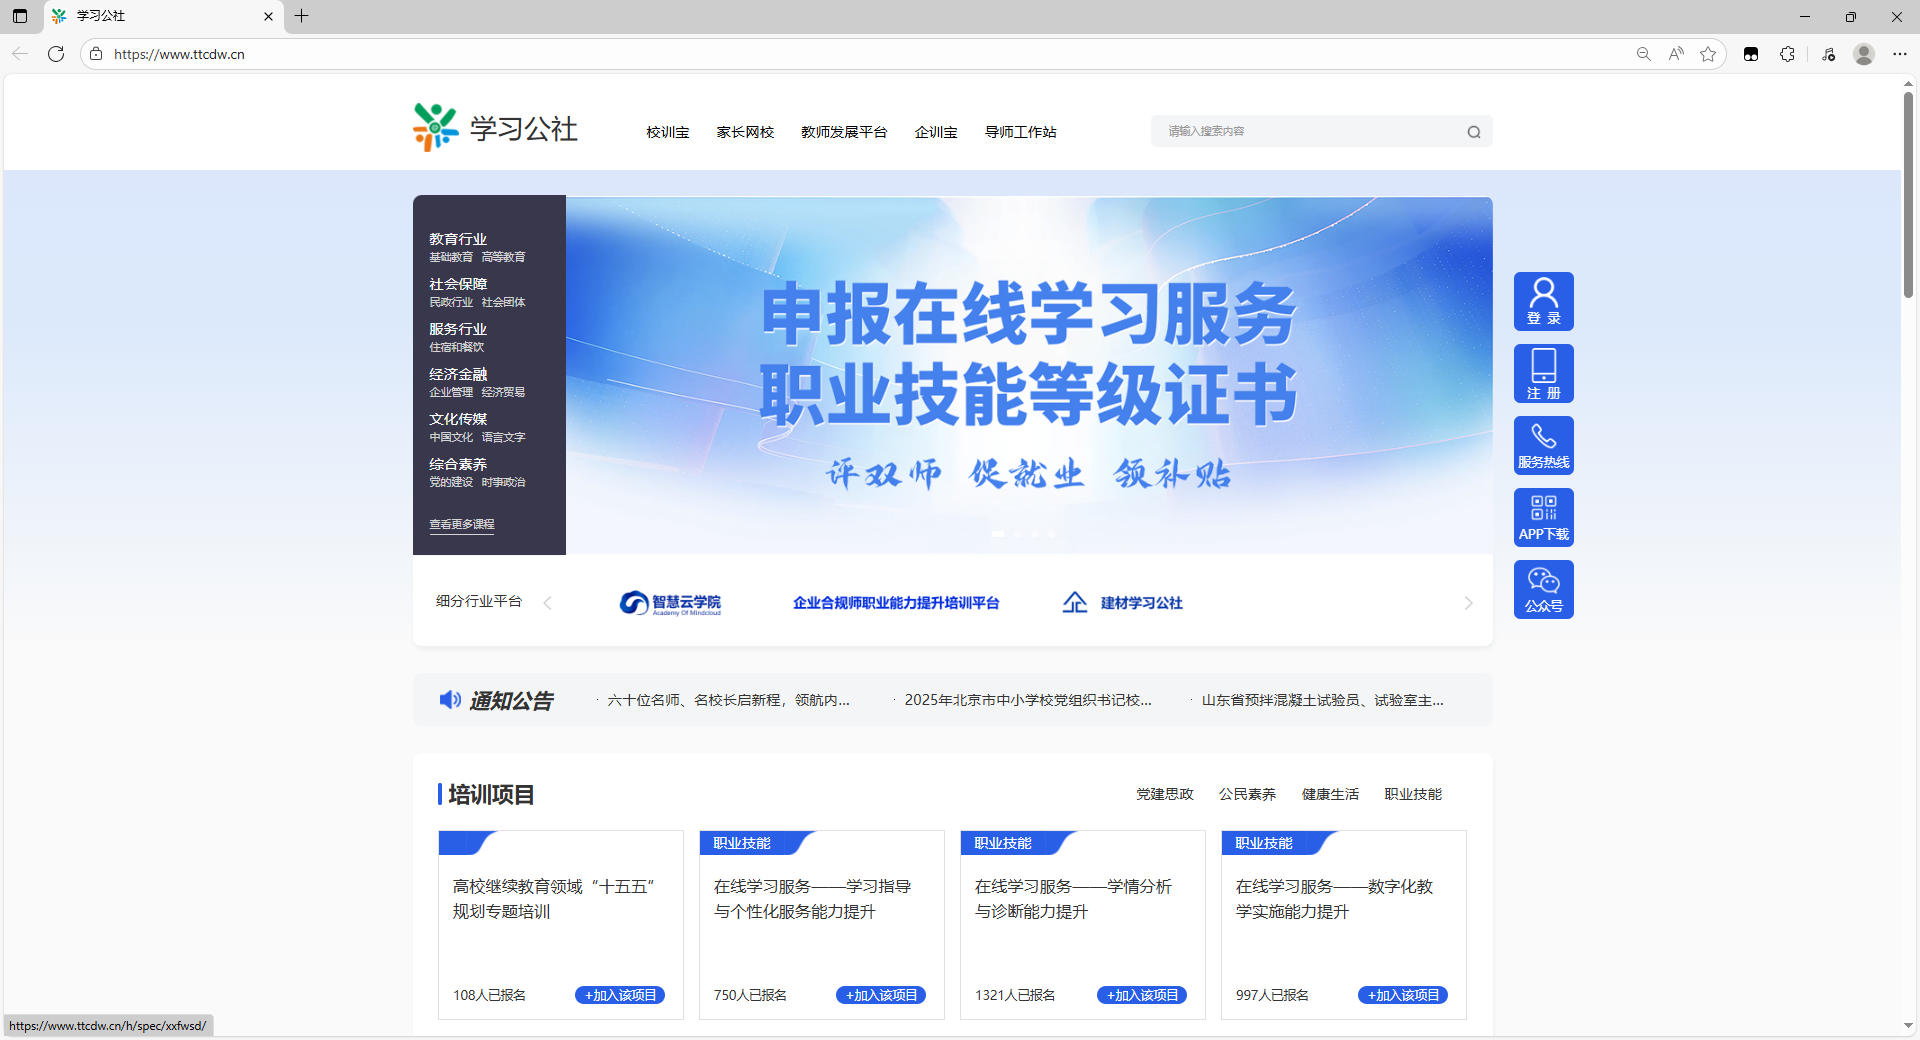
Task: Open 高校继续教育领域"十五五"规划专题培训 title
Action: [x=554, y=899]
